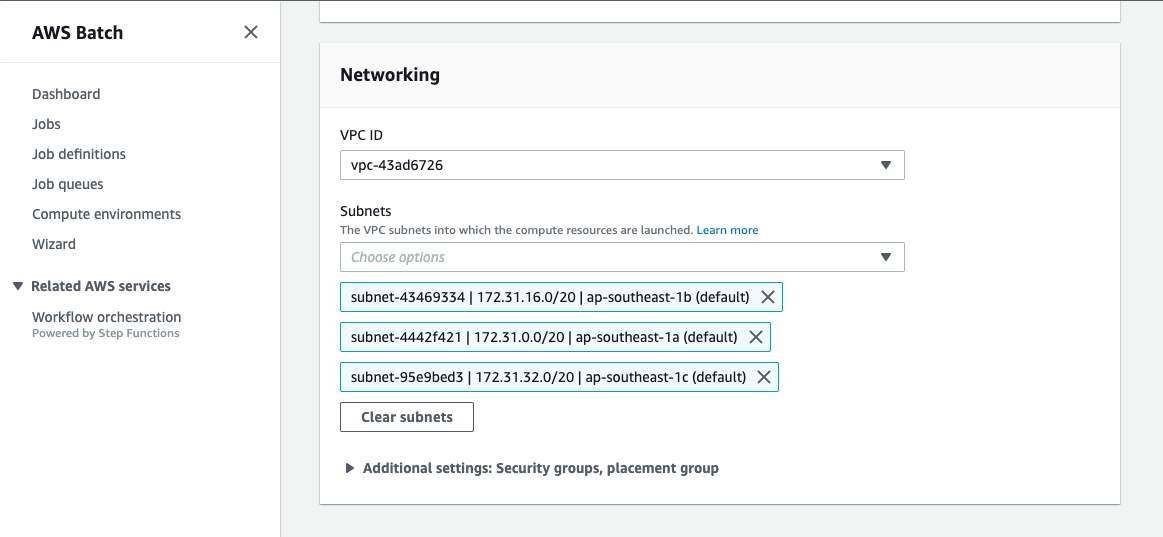1163x537 pixels.
Task: Click the subnet-95e9bed3 ap-southeast-1c tag
Action: (548, 377)
